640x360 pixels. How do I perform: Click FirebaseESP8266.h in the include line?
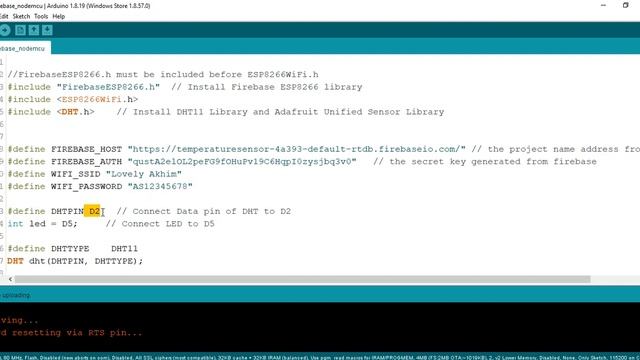tap(108, 87)
